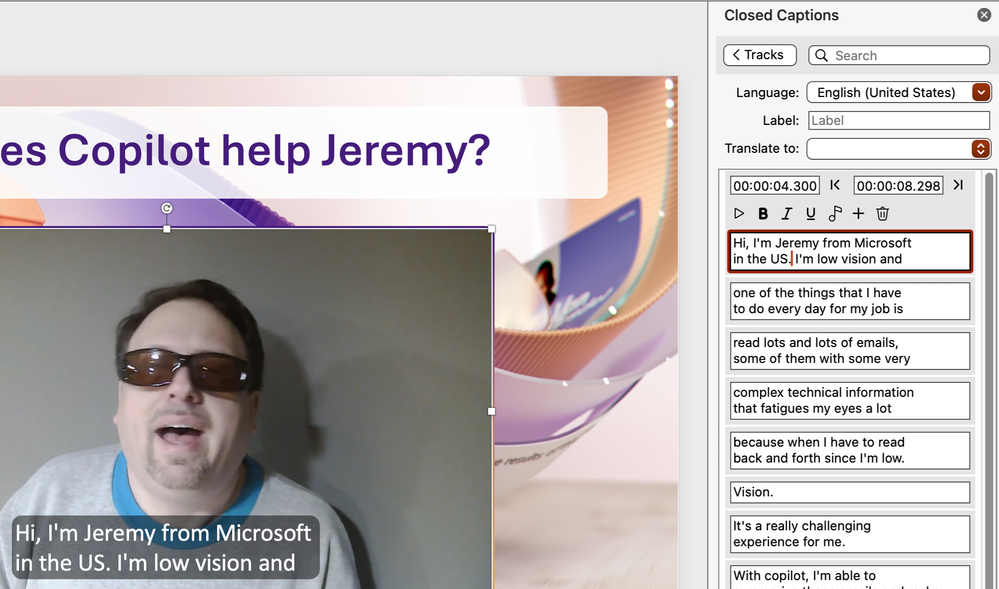Add a new caption with plus icon
The image size is (999, 589).
point(858,213)
